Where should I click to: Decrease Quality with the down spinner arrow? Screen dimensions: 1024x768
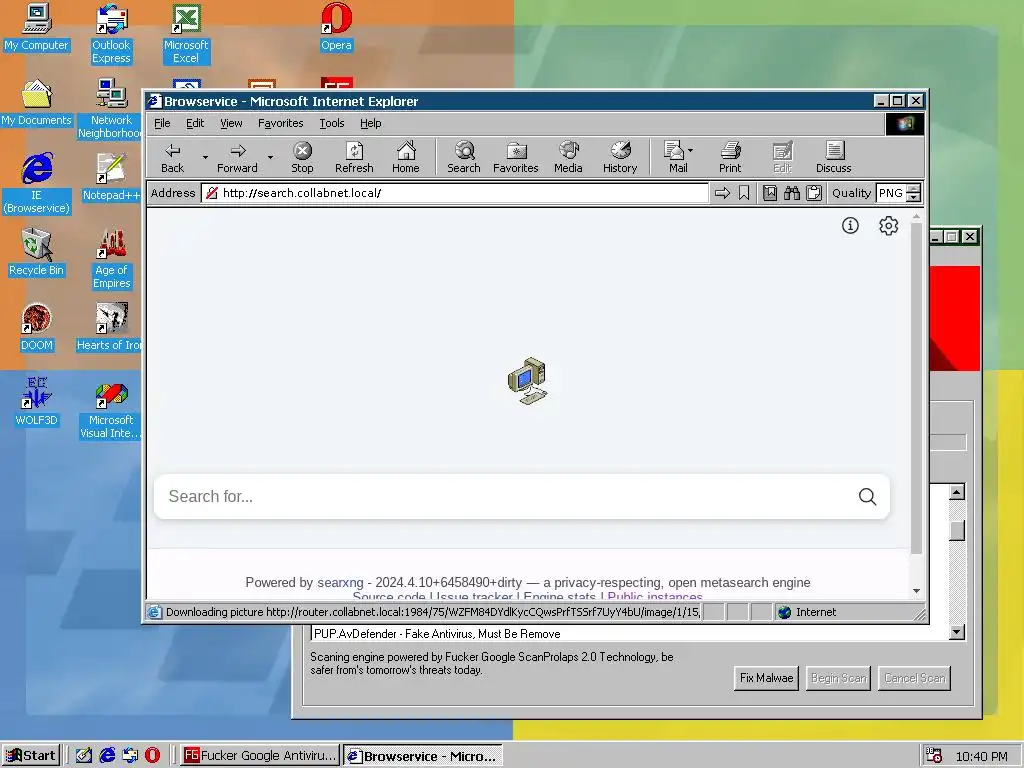914,197
